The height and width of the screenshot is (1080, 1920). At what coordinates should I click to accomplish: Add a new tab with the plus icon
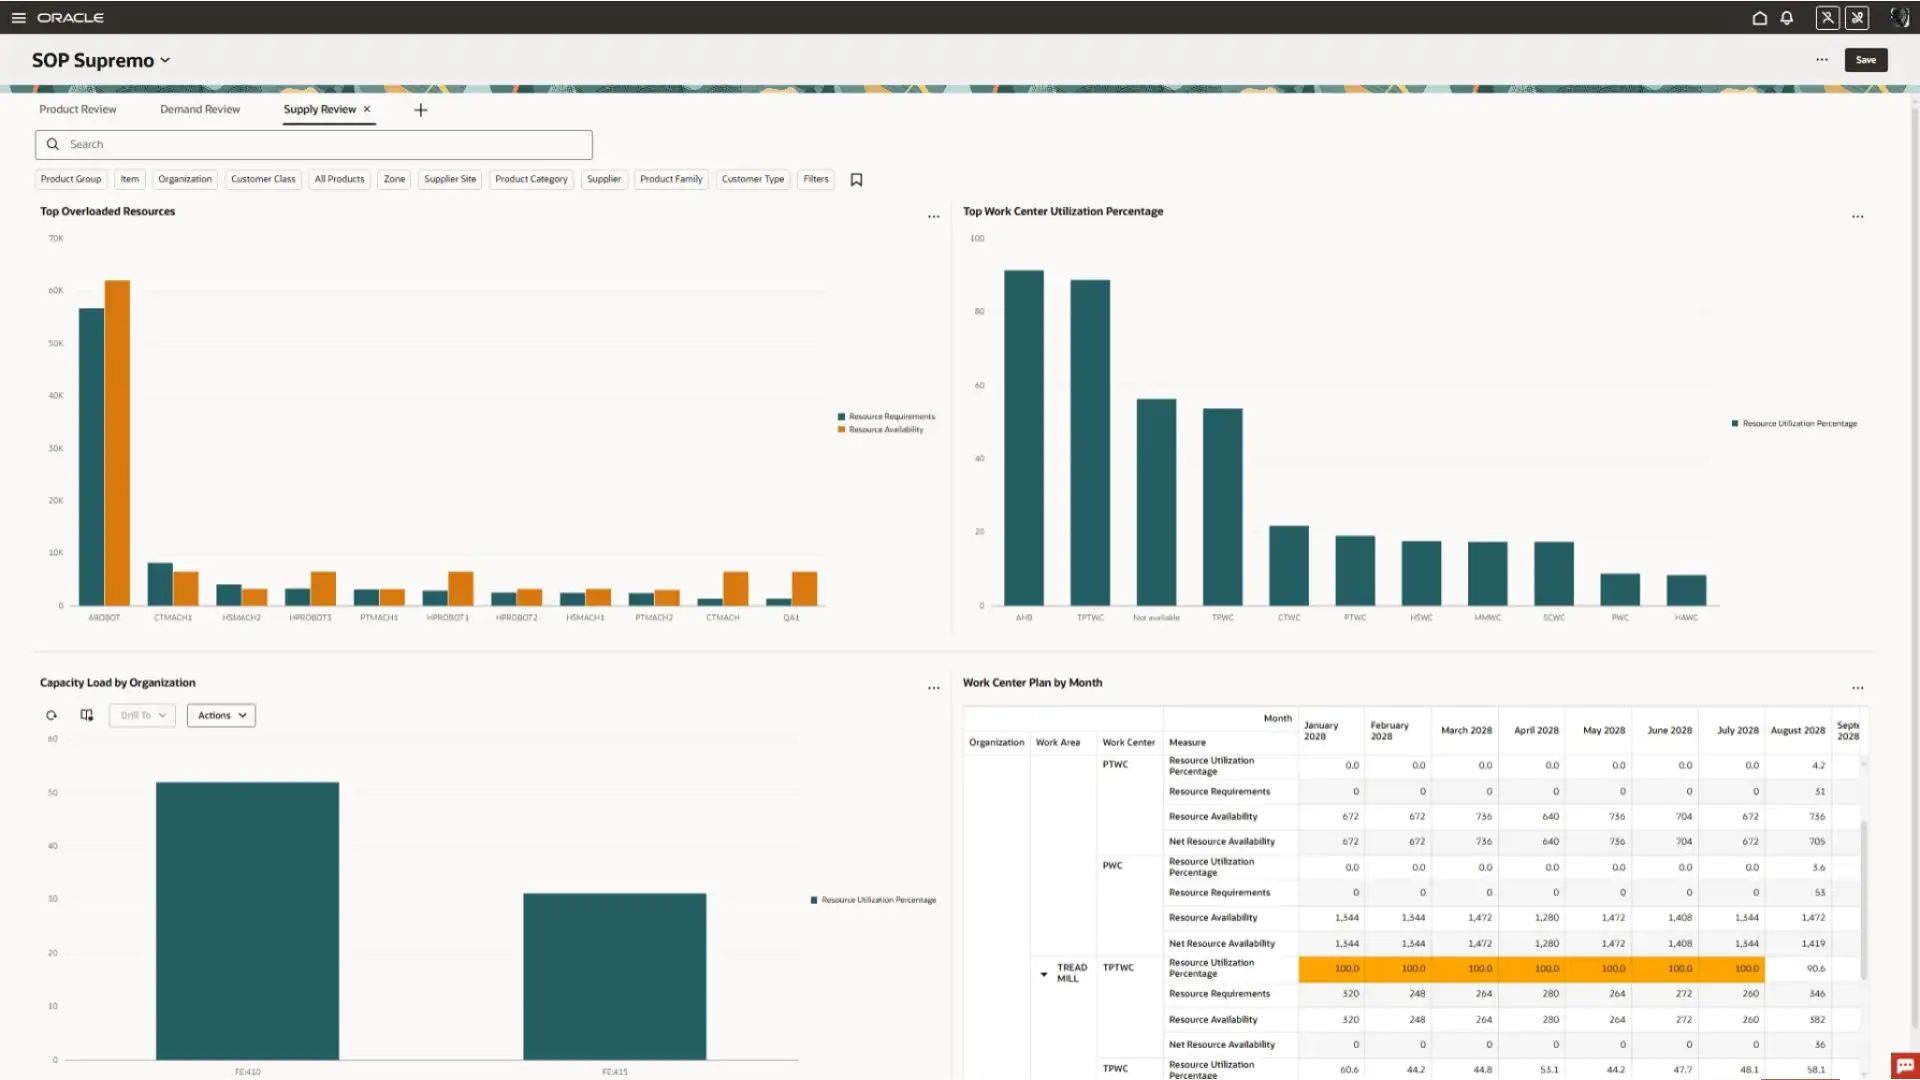(420, 110)
